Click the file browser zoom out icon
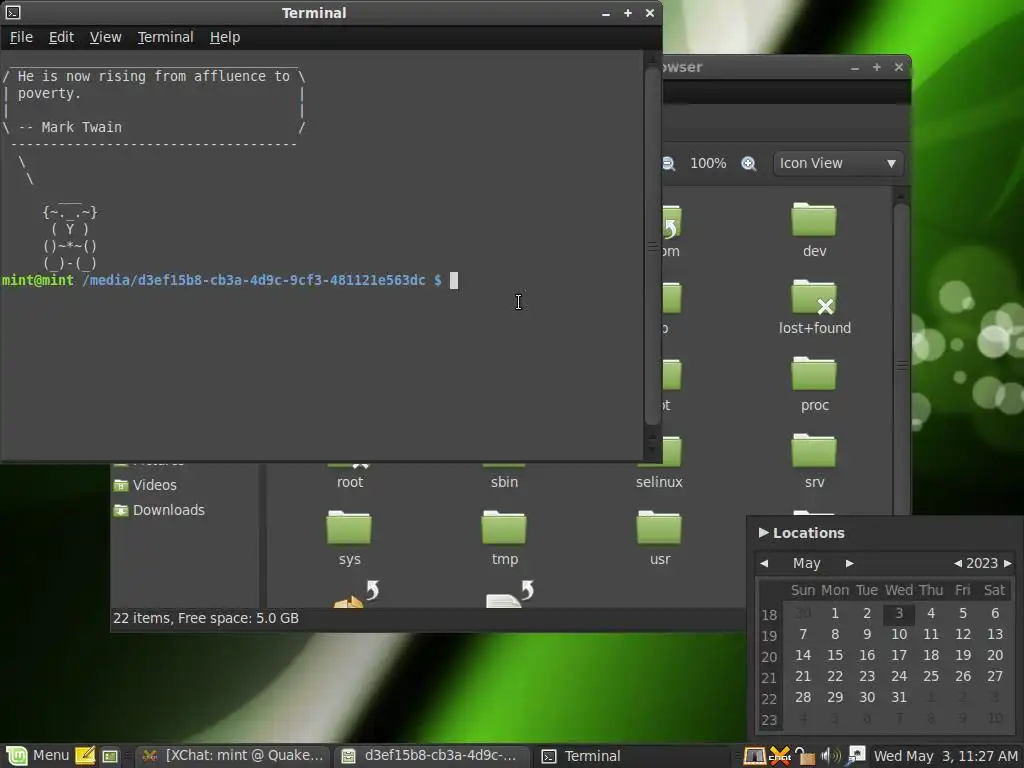1024x768 pixels. tap(668, 163)
